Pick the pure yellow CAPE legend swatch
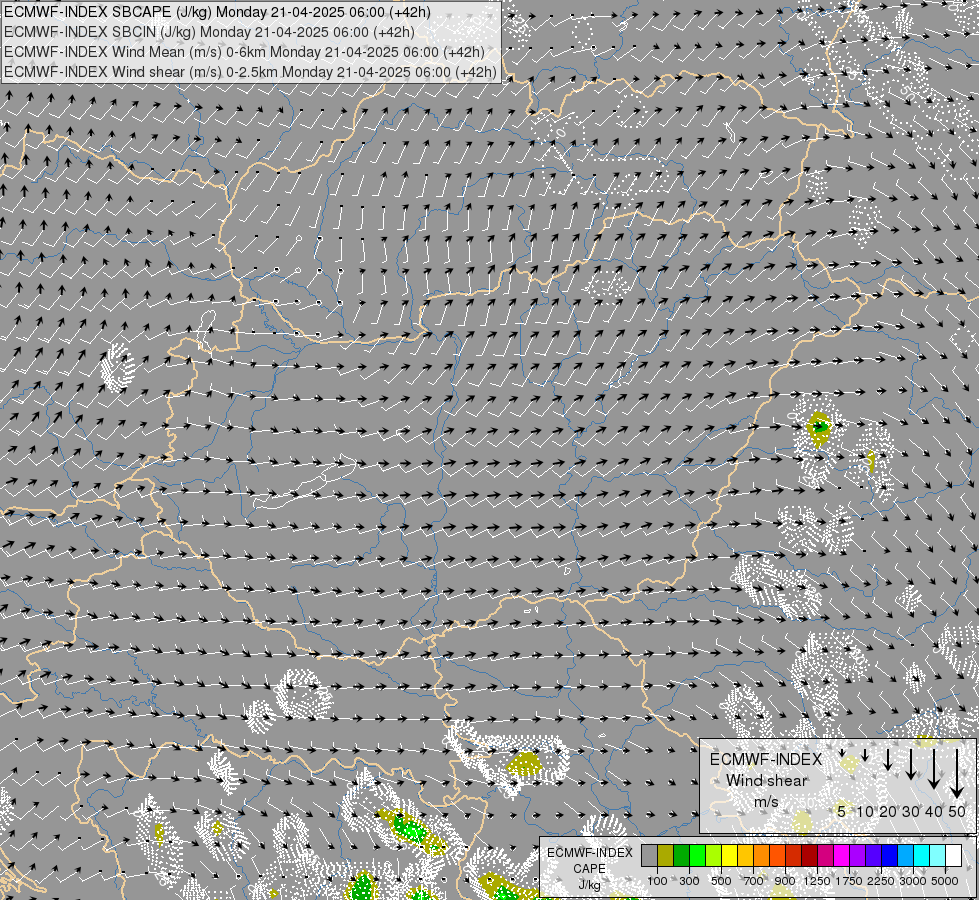Screen dimensions: 979x900 click(x=729, y=856)
